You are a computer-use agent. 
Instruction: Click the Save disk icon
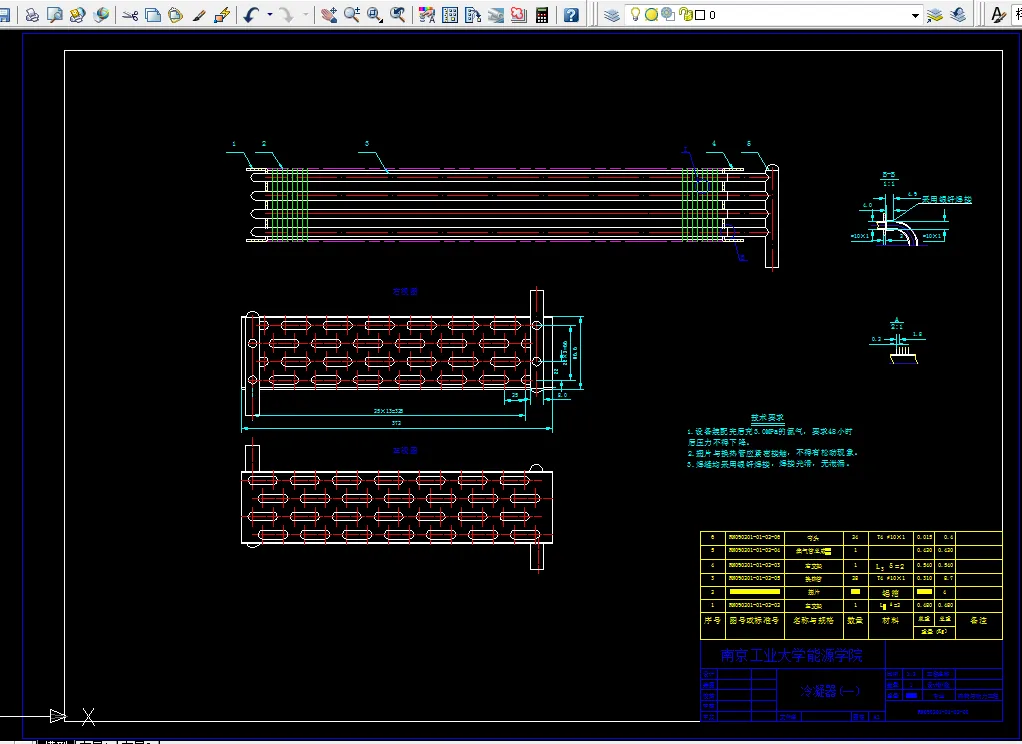(x=5, y=14)
